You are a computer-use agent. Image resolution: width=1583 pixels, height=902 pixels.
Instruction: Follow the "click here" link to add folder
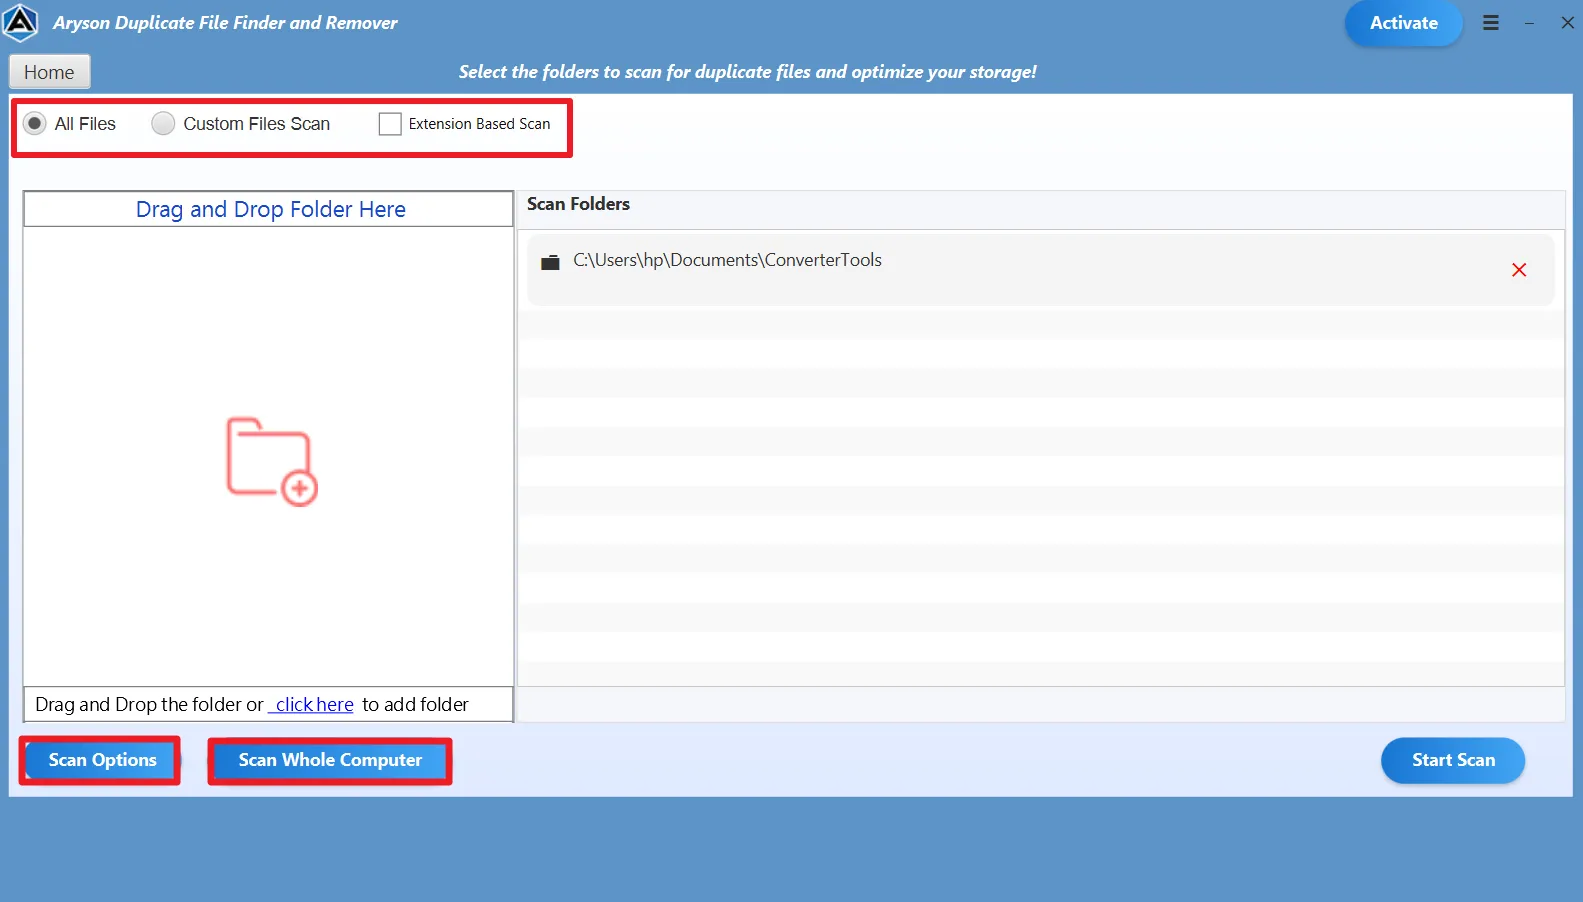point(313,705)
